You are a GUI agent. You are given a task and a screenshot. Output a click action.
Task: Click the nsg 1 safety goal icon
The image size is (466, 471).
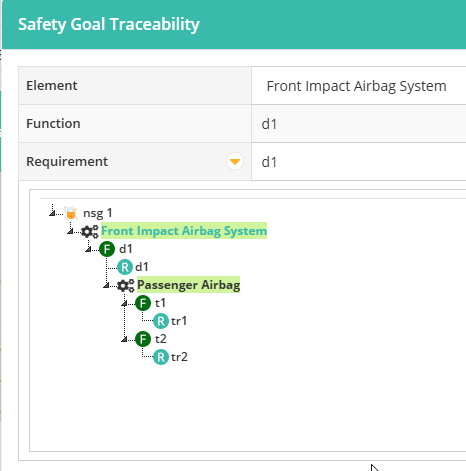point(71,213)
